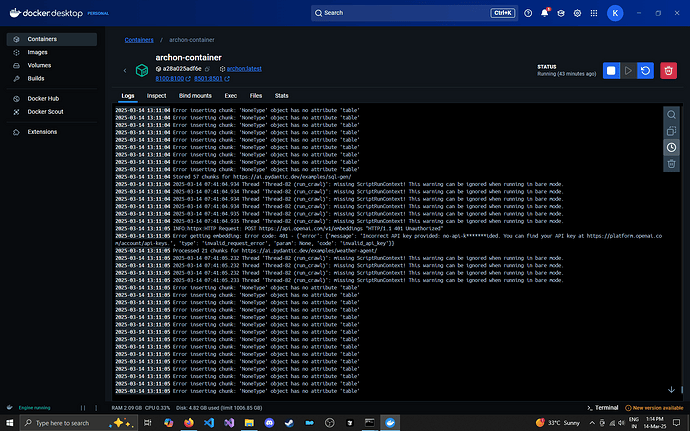690x431 pixels.
Task: Open the Terminal from status bar
Action: point(602,408)
